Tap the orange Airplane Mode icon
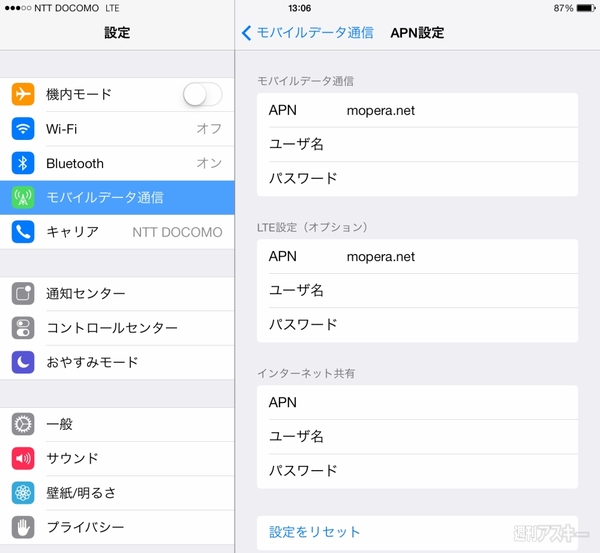The width and height of the screenshot is (600, 553). click(x=23, y=94)
